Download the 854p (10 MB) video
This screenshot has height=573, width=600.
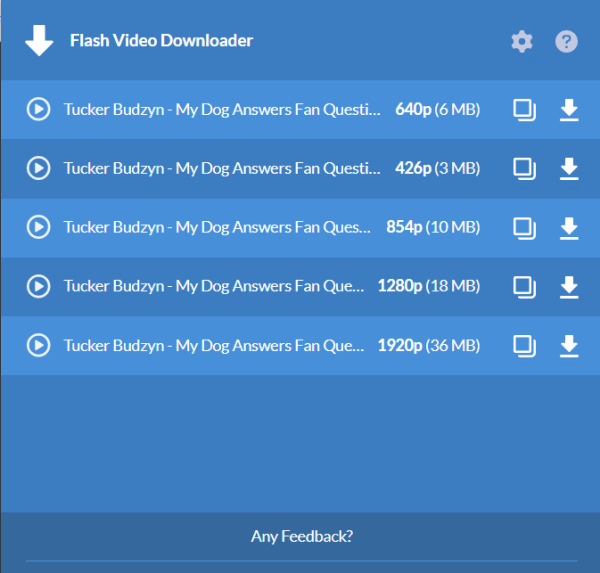coord(569,228)
